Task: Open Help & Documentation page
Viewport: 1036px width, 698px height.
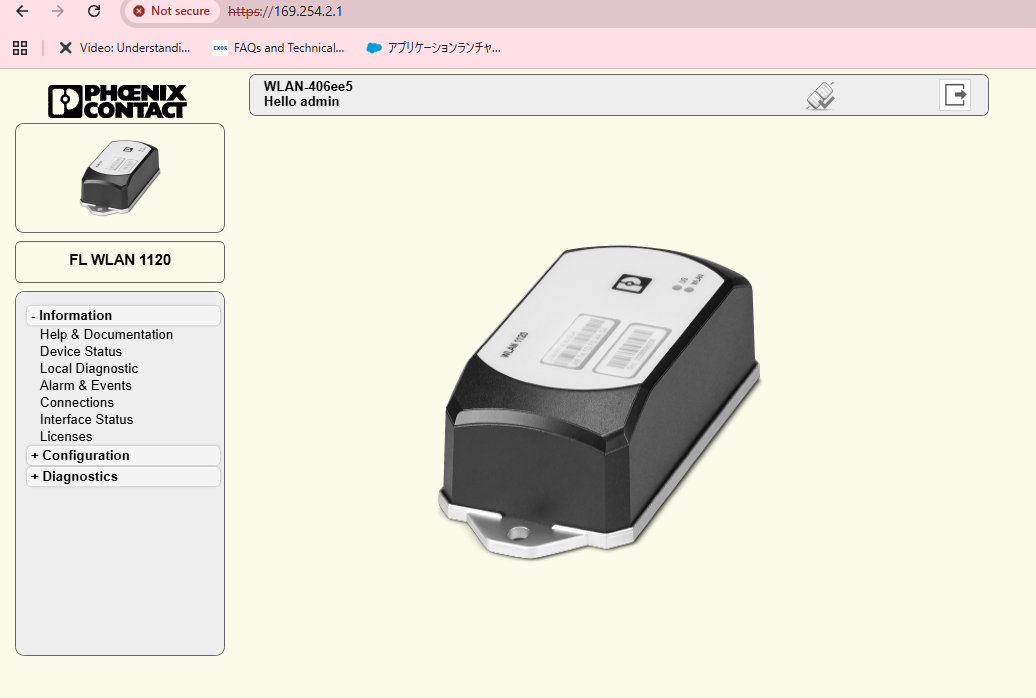Action: [106, 334]
